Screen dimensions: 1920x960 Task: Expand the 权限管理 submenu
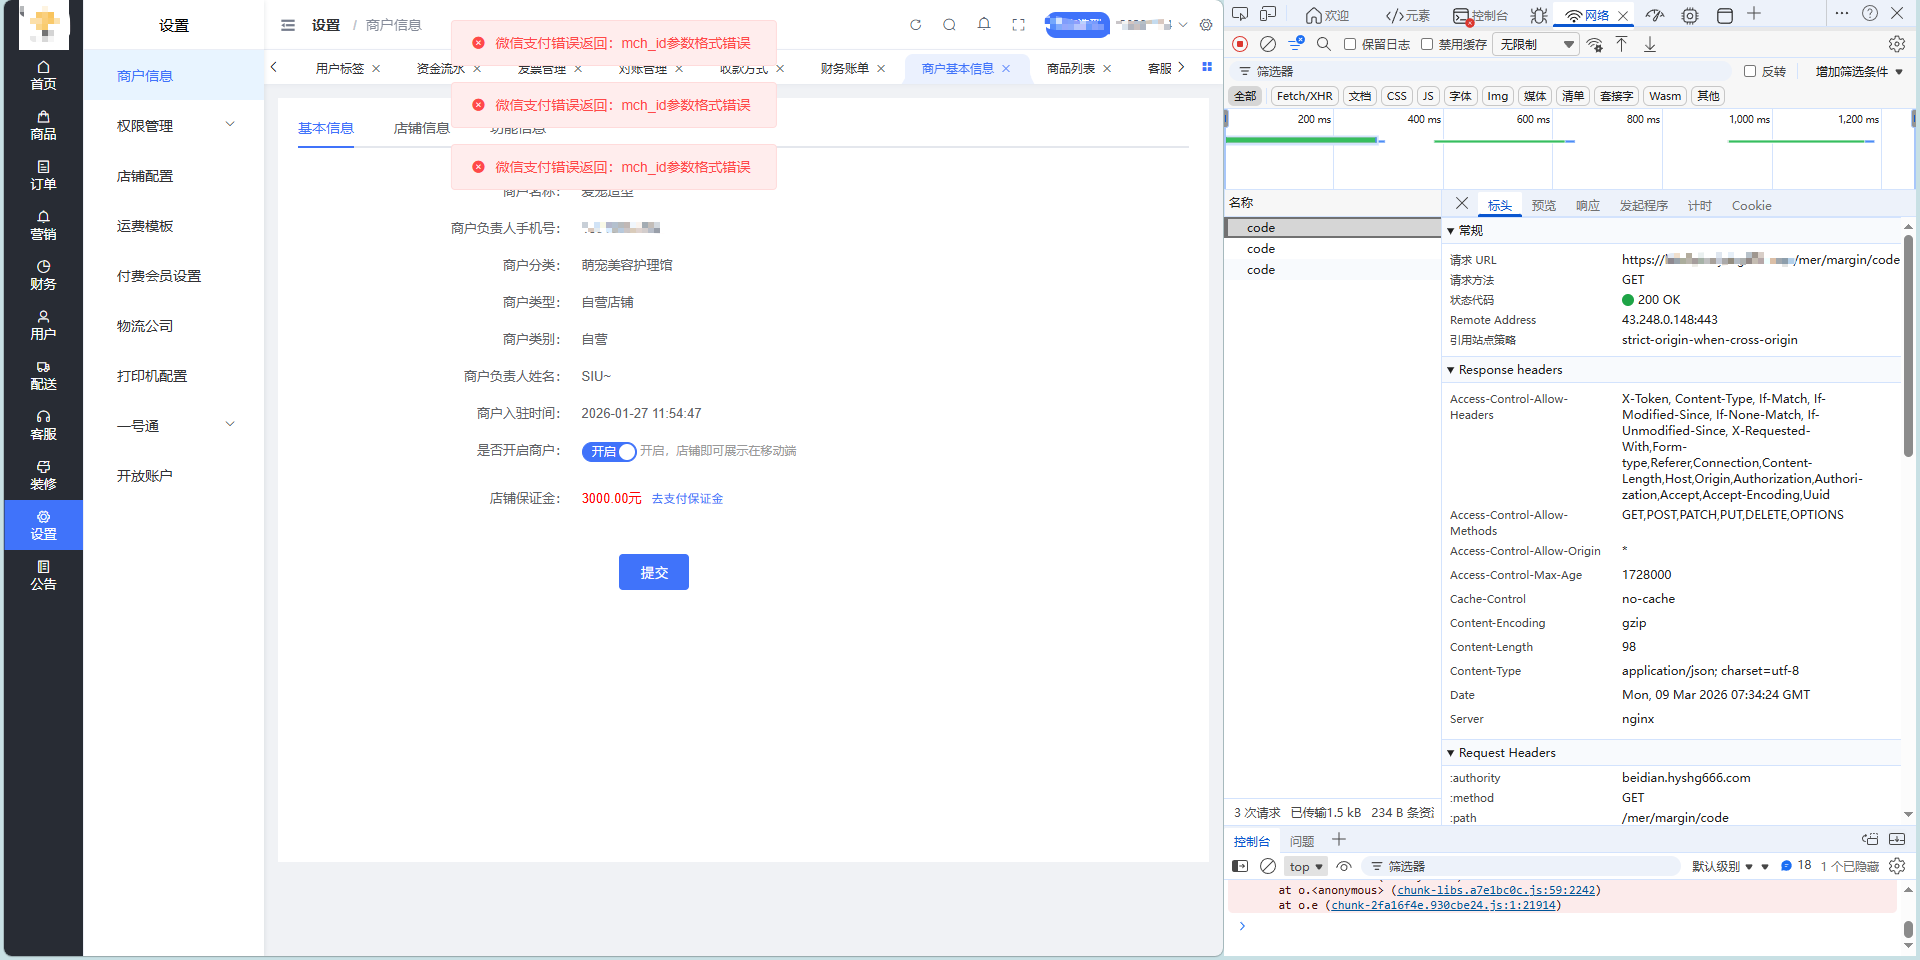[175, 126]
